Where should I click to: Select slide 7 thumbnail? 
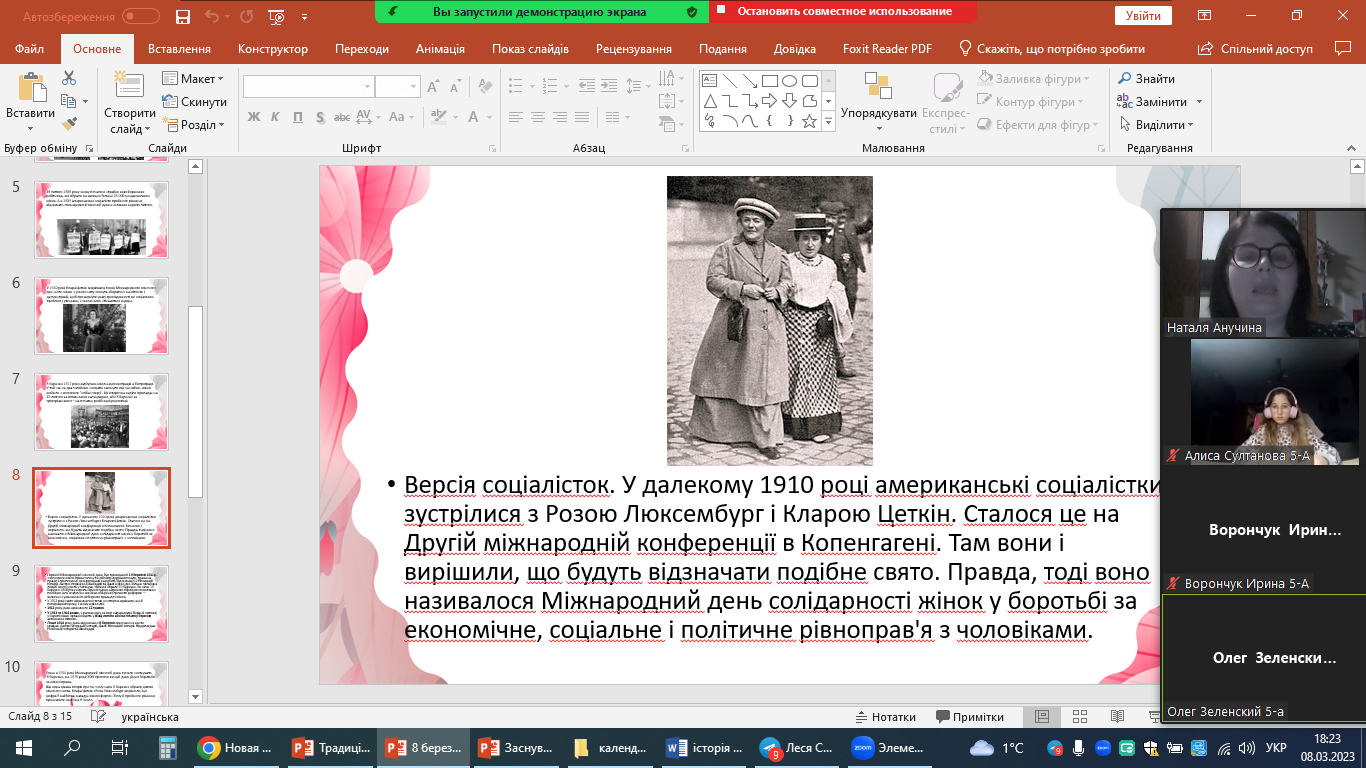coord(101,411)
